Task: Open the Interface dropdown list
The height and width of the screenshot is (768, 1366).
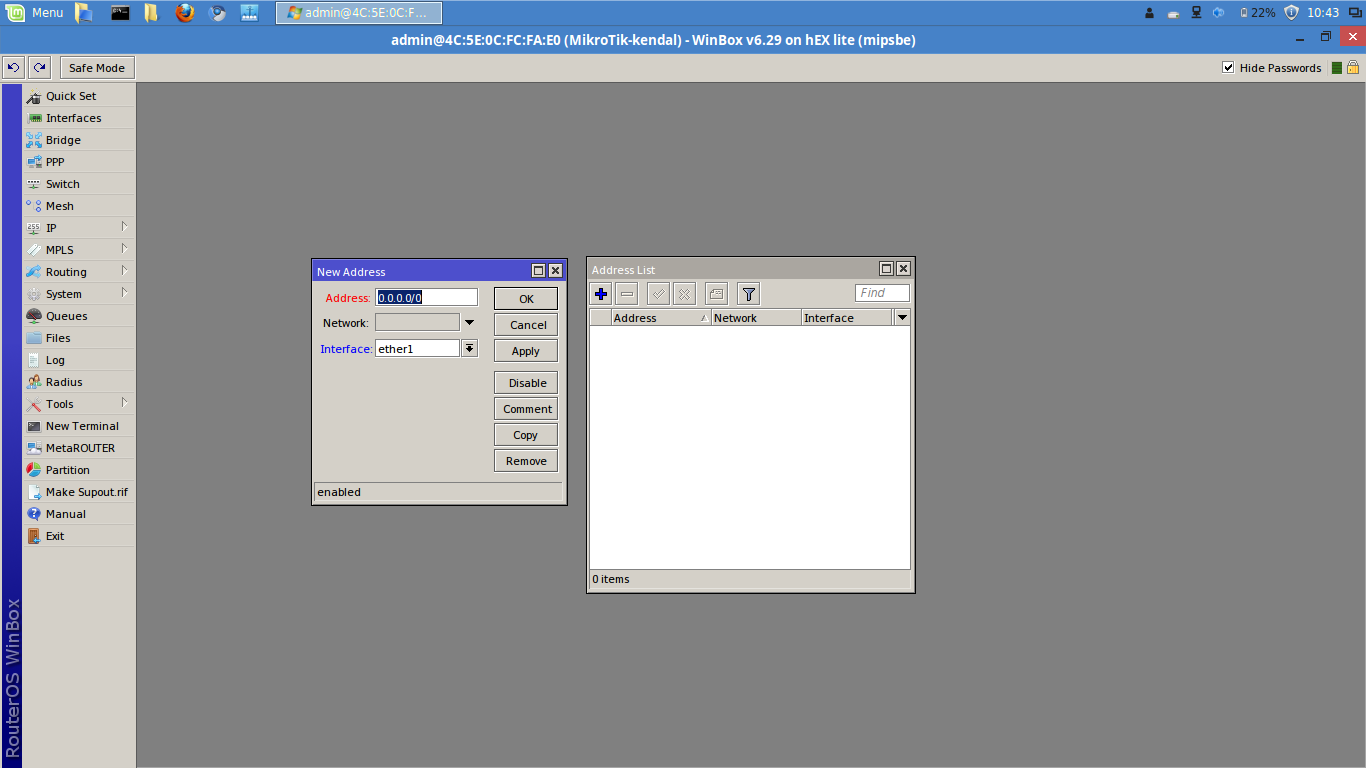Action: pyautogui.click(x=470, y=349)
